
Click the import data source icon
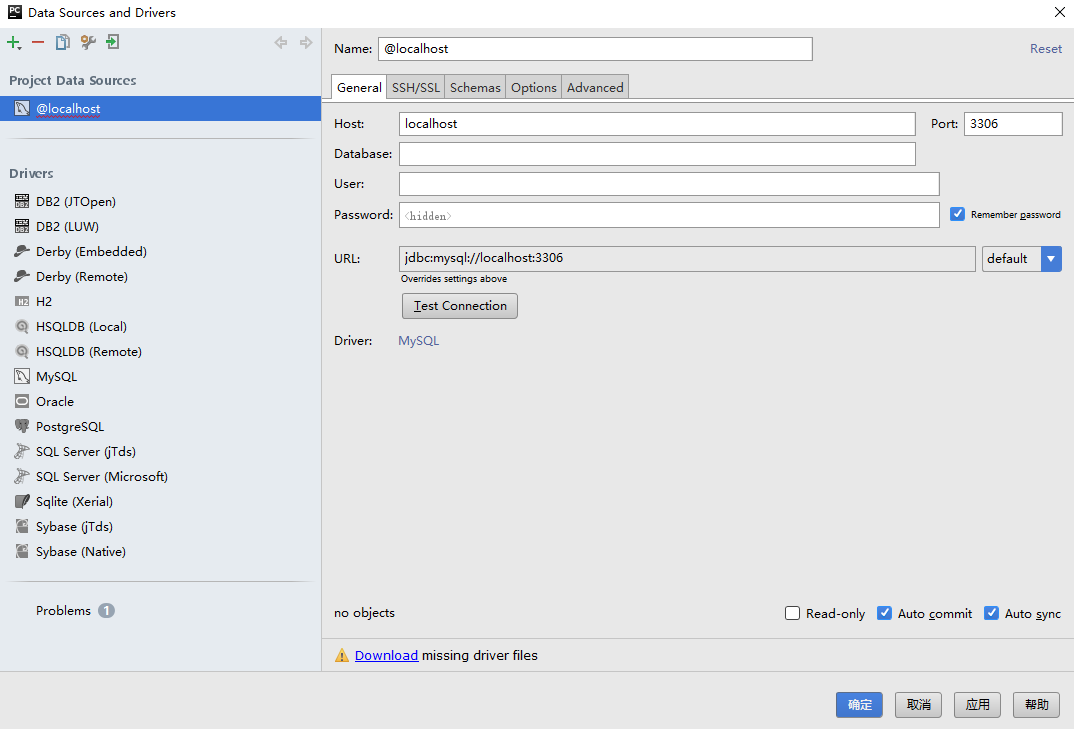(x=113, y=42)
